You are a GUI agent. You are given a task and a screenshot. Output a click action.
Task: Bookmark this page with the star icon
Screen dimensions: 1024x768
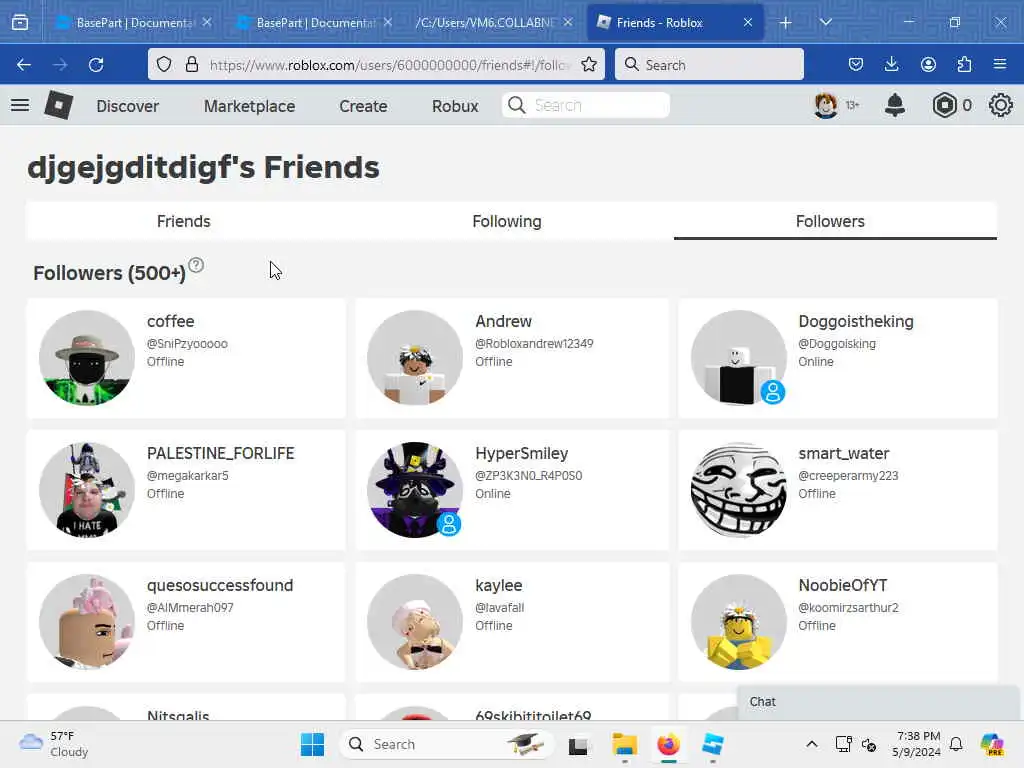point(588,64)
